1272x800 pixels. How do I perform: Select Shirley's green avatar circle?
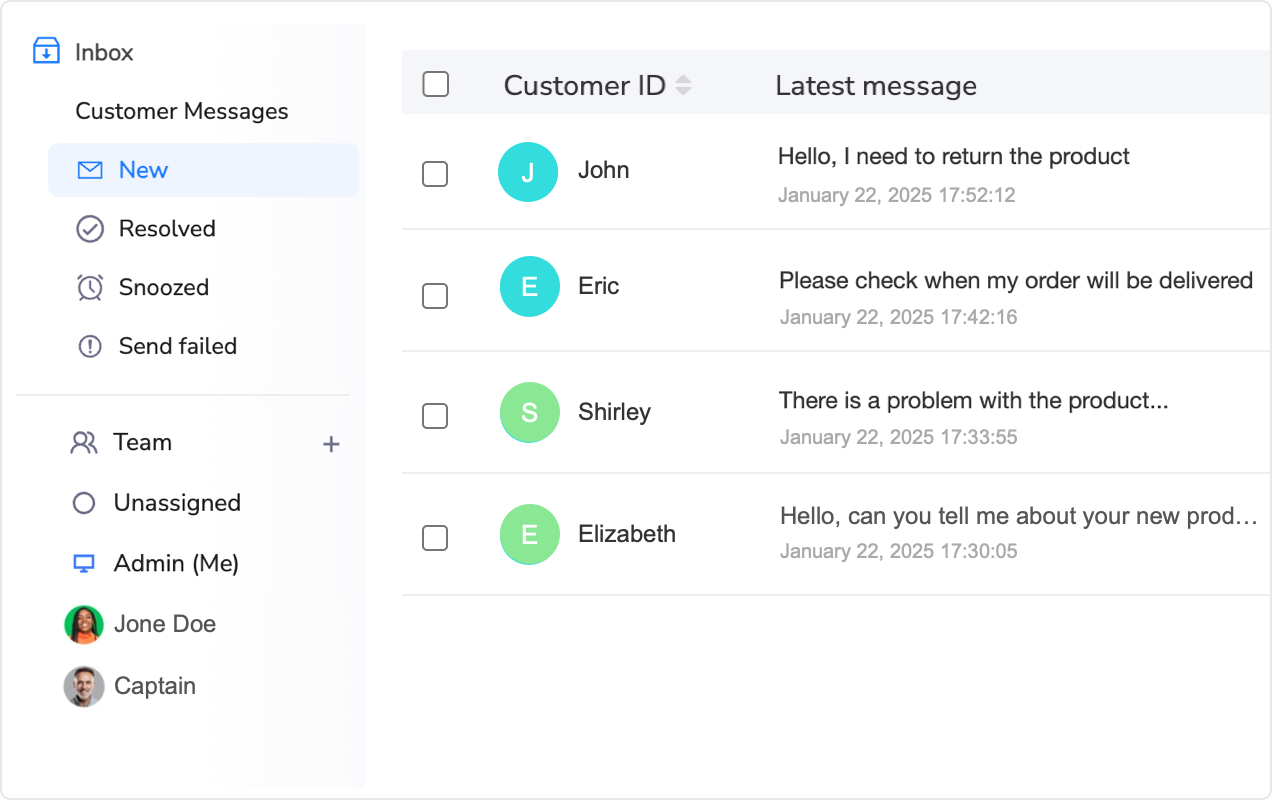click(x=528, y=413)
